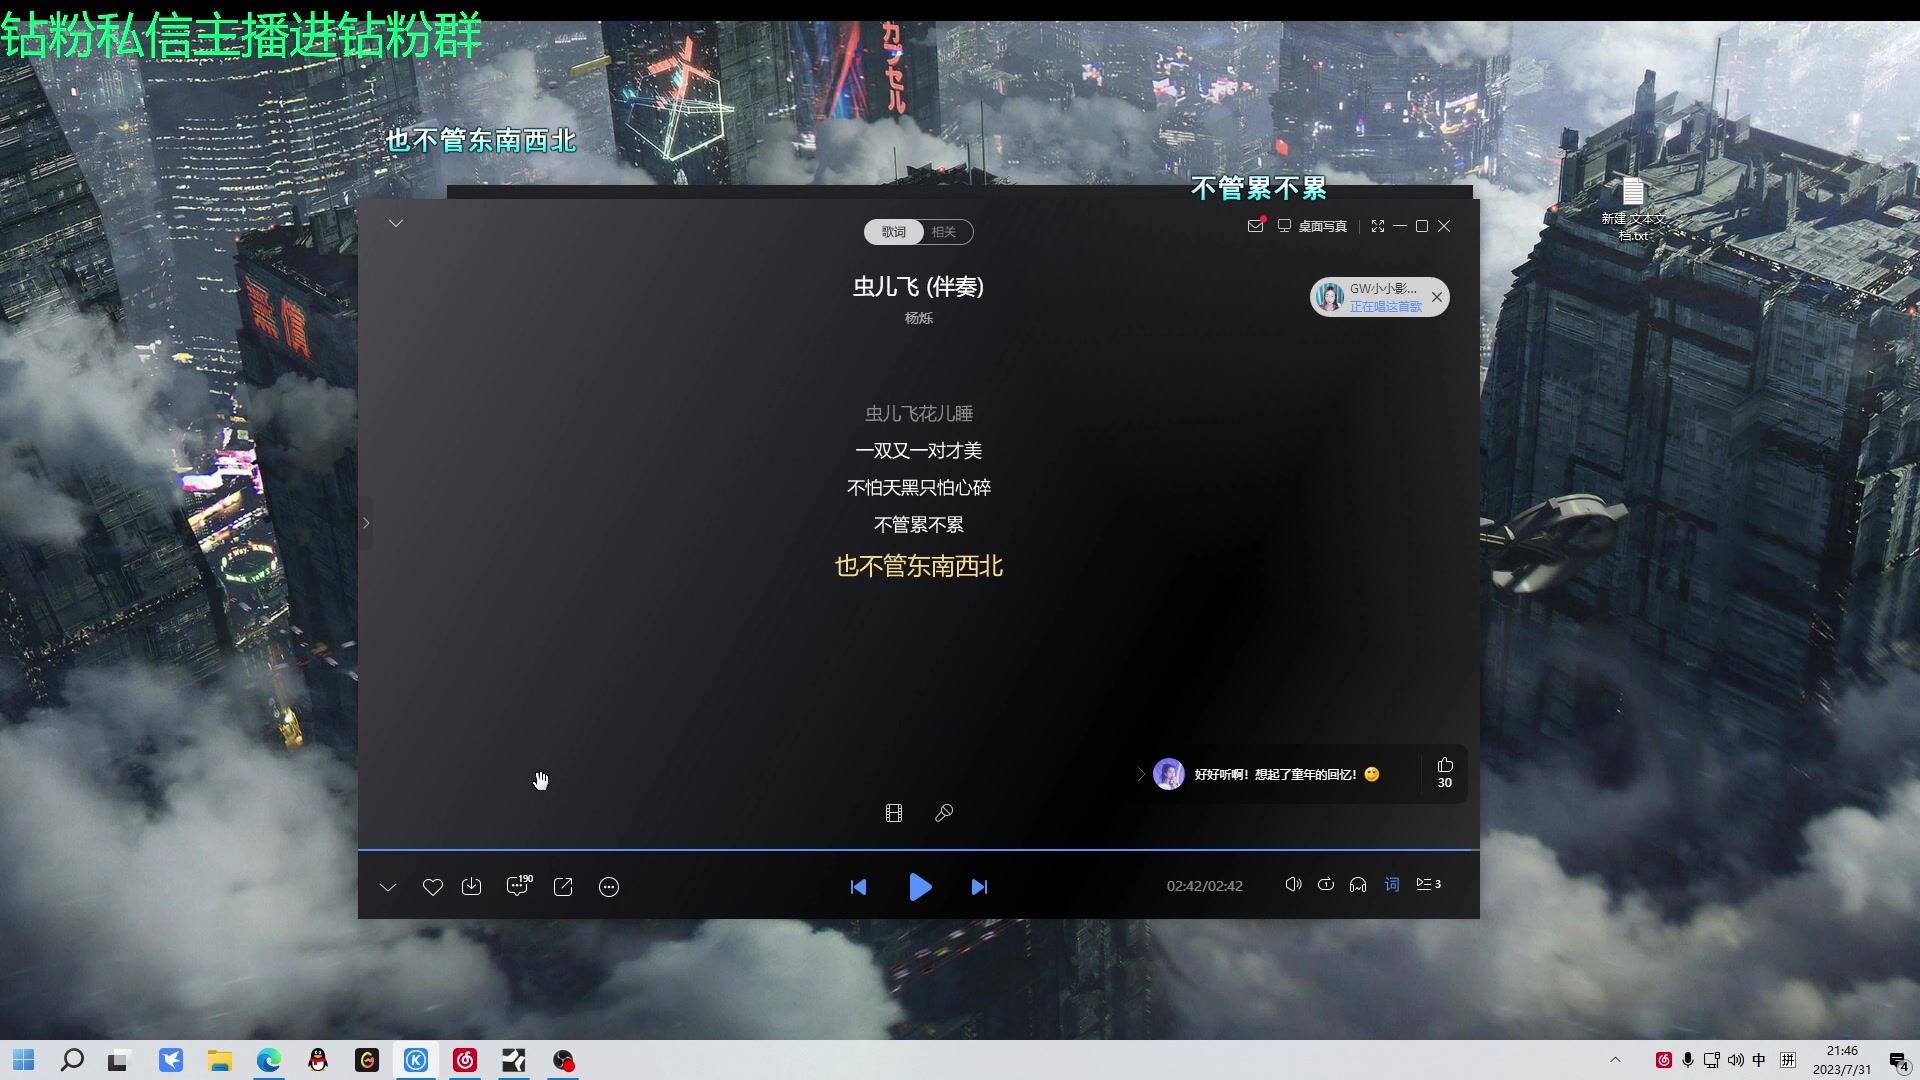The width and height of the screenshot is (1920, 1080).
Task: Select the 歌词 tab
Action: tap(893, 231)
